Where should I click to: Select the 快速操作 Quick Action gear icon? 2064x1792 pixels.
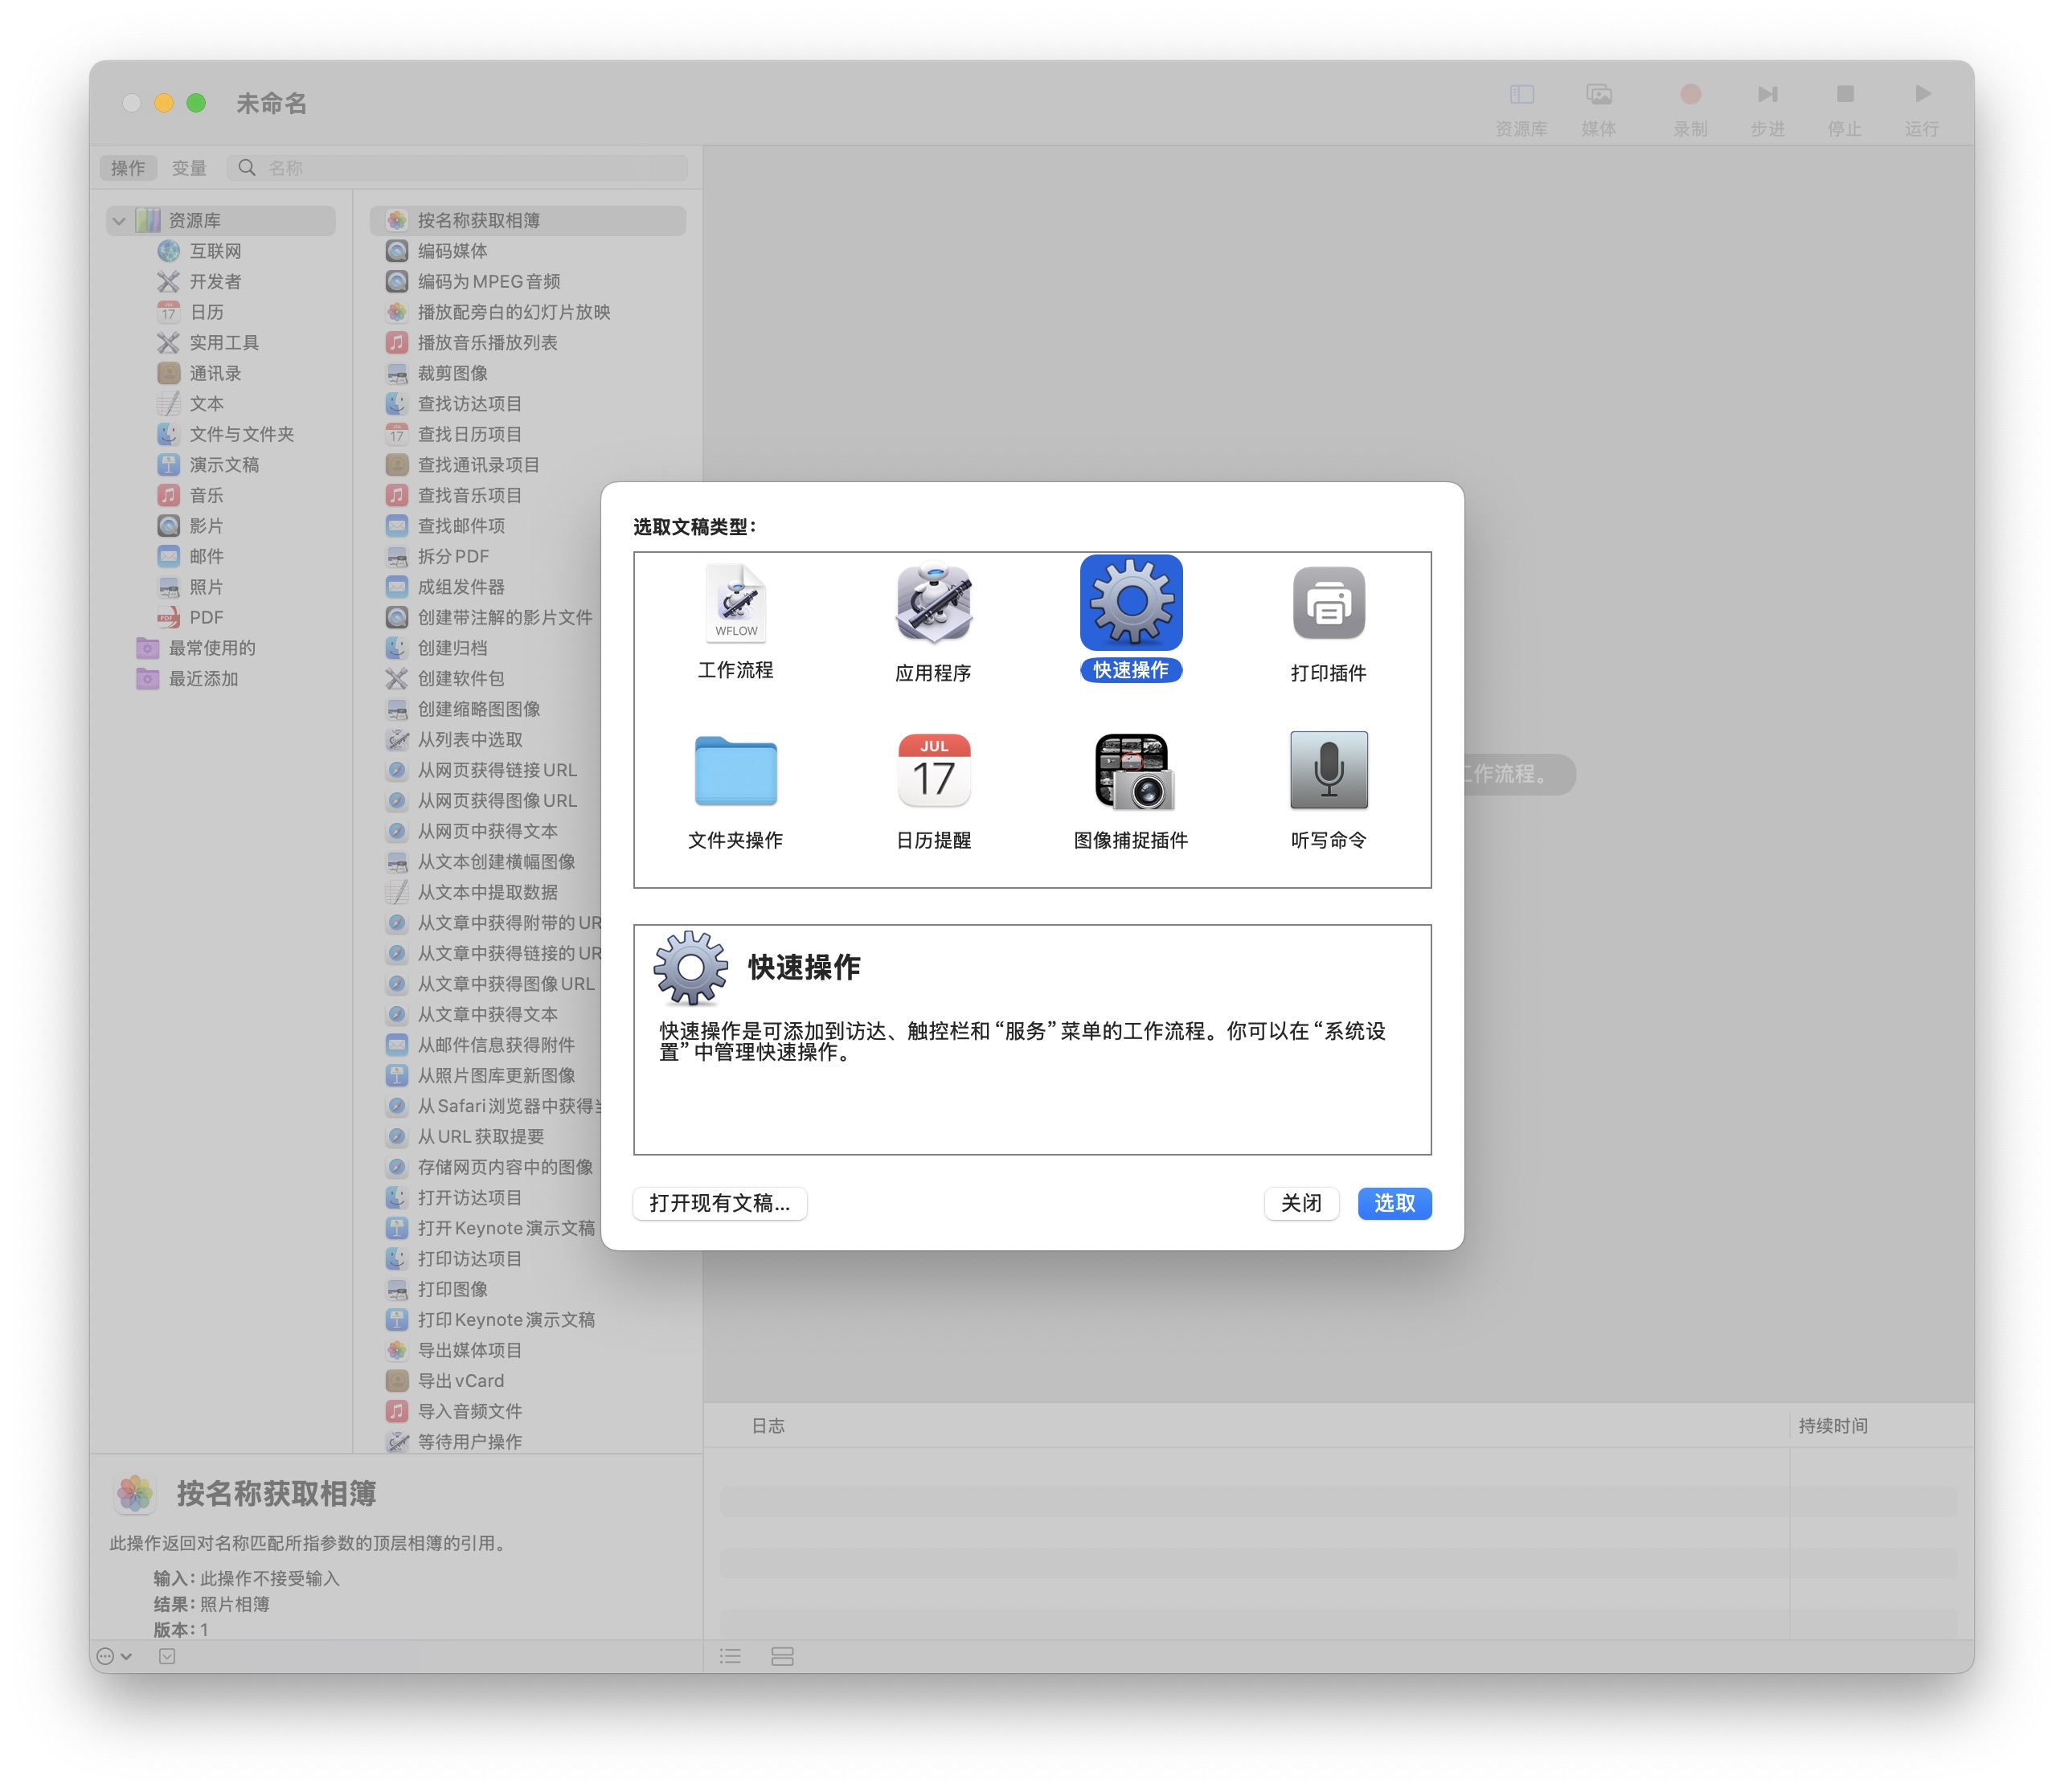click(x=1130, y=603)
